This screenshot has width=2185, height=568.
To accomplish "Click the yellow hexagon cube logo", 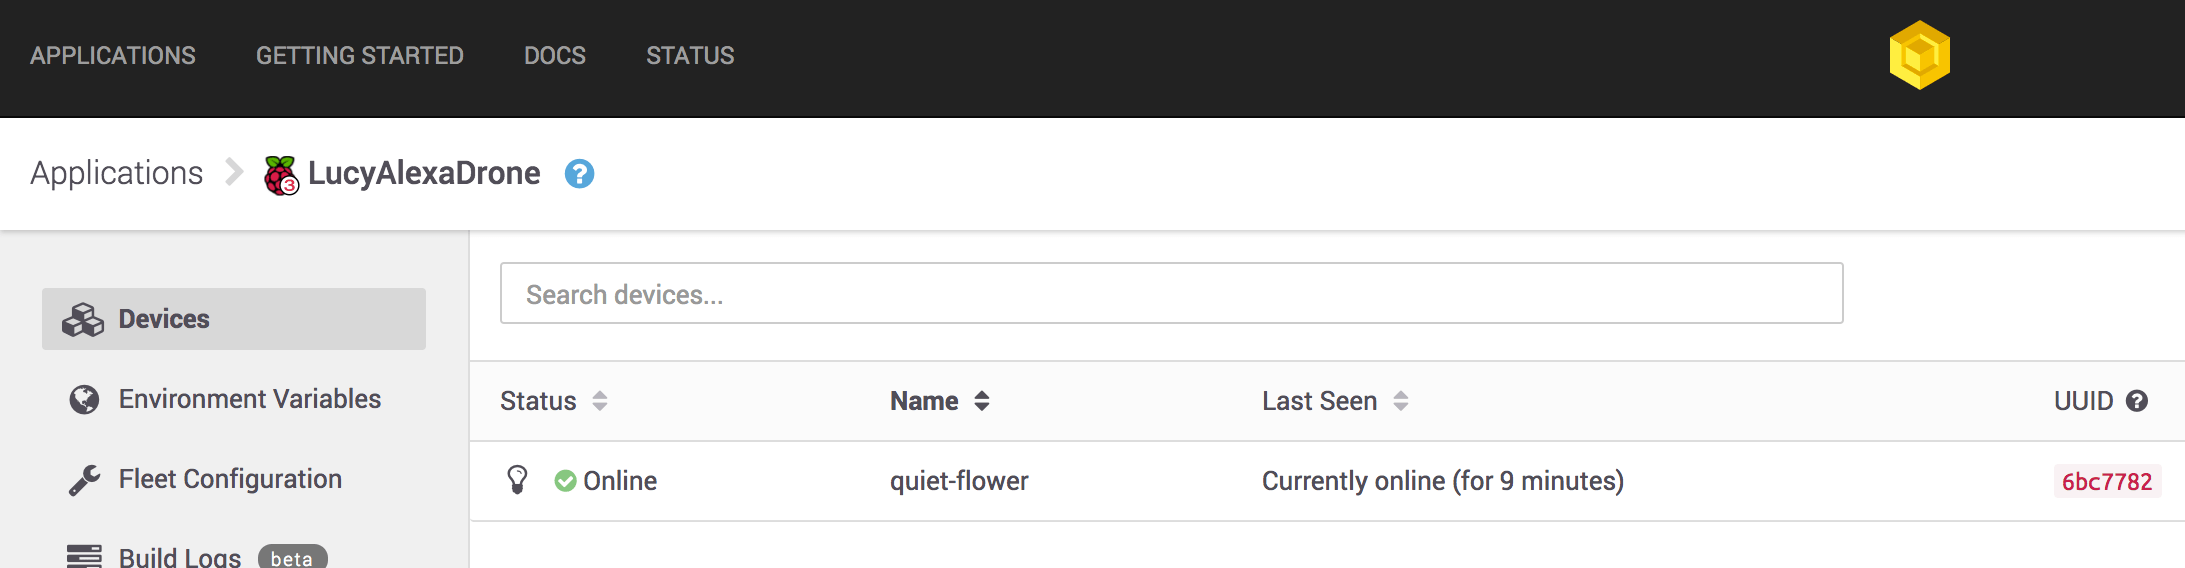I will [x=1919, y=55].
